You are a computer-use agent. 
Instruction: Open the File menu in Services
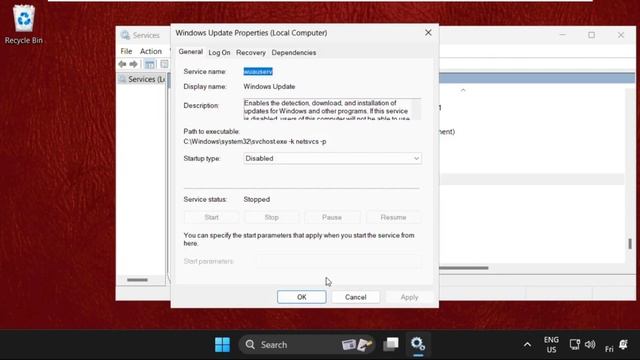(126, 51)
